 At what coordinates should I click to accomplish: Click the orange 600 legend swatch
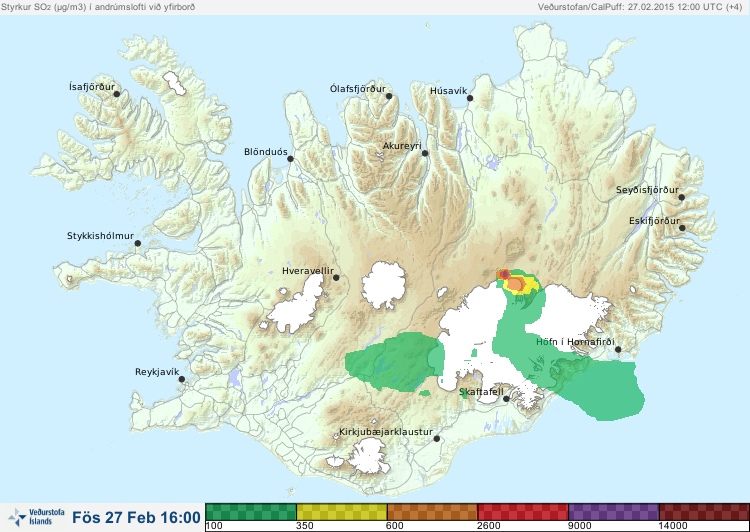(432, 512)
